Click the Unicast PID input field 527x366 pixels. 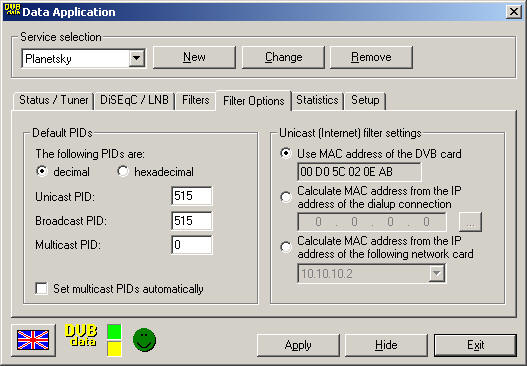coord(192,196)
